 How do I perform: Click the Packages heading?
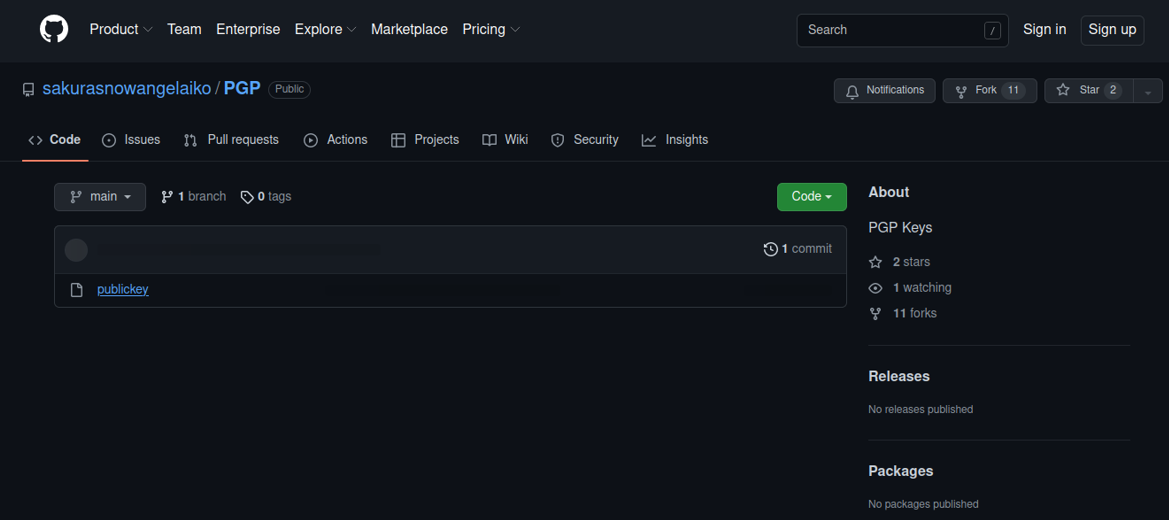901,471
